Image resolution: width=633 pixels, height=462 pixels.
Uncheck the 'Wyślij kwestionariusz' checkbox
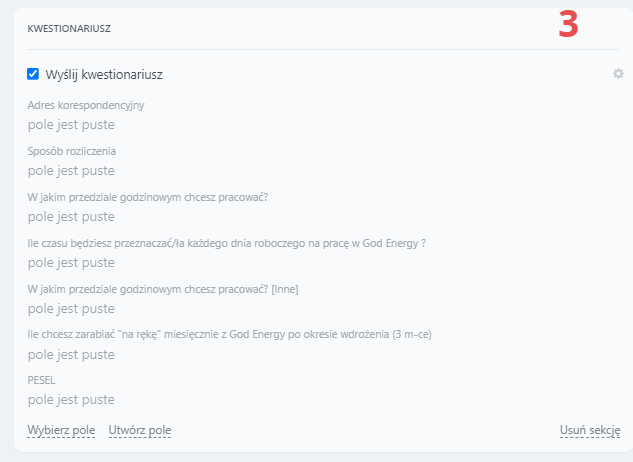33,74
